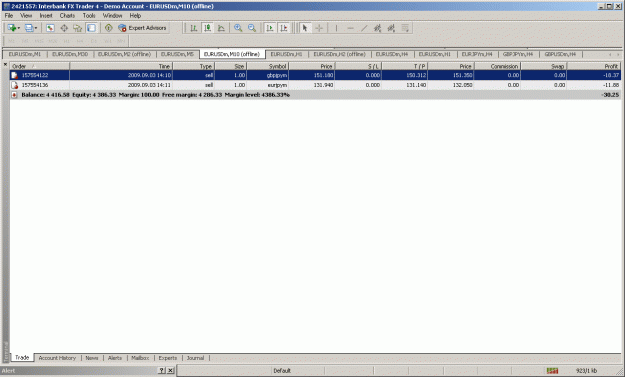Switch to GBPJPYm,H4 chart tab
The height and width of the screenshot is (377, 625).
pyautogui.click(x=518, y=54)
